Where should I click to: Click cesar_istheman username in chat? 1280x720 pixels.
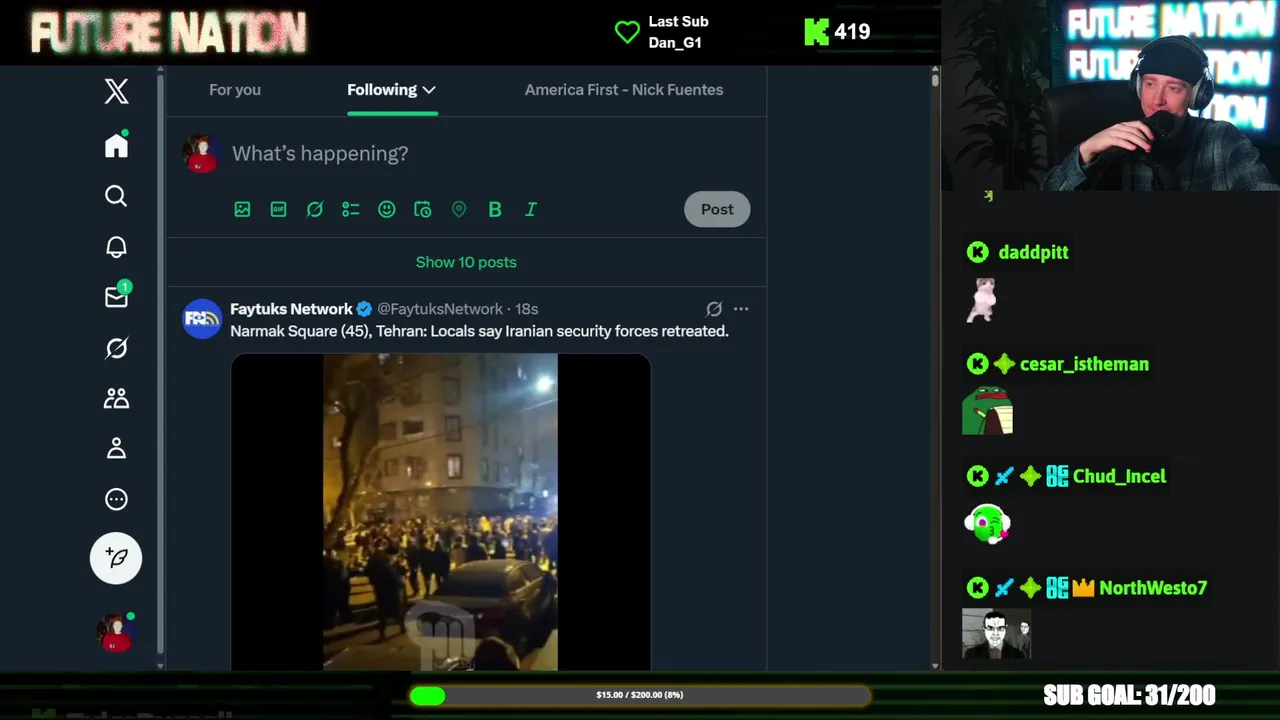(x=1084, y=364)
